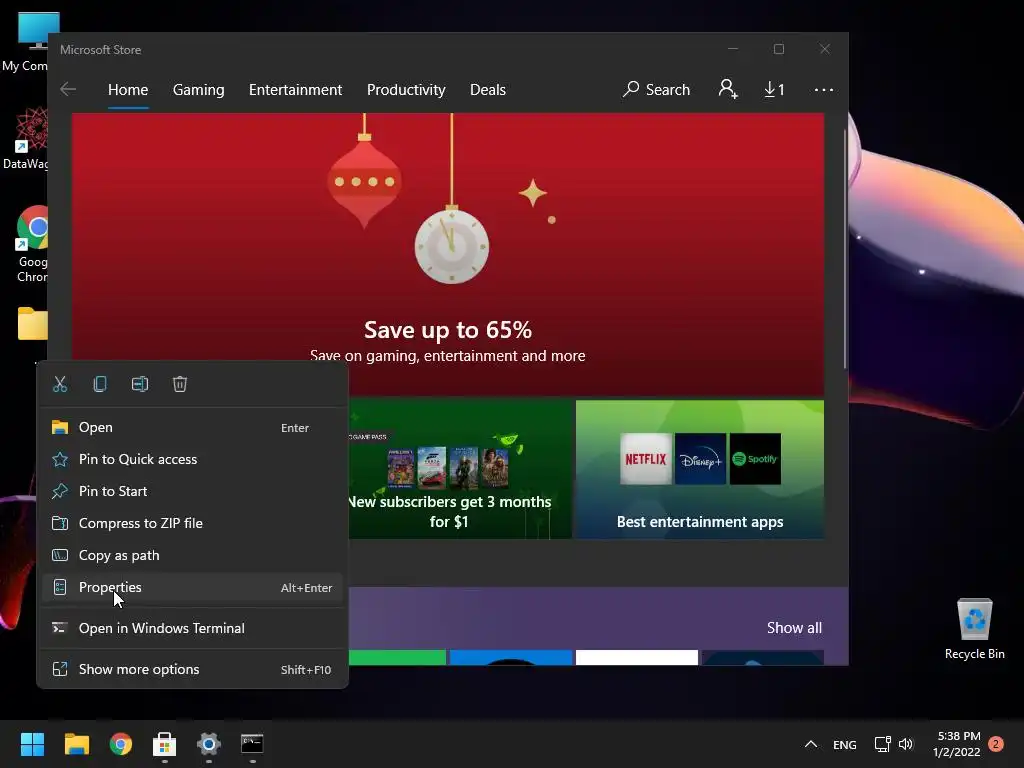Image resolution: width=1024 pixels, height=768 pixels.
Task: Select the Recycle Bin desktop icon
Action: point(974,628)
